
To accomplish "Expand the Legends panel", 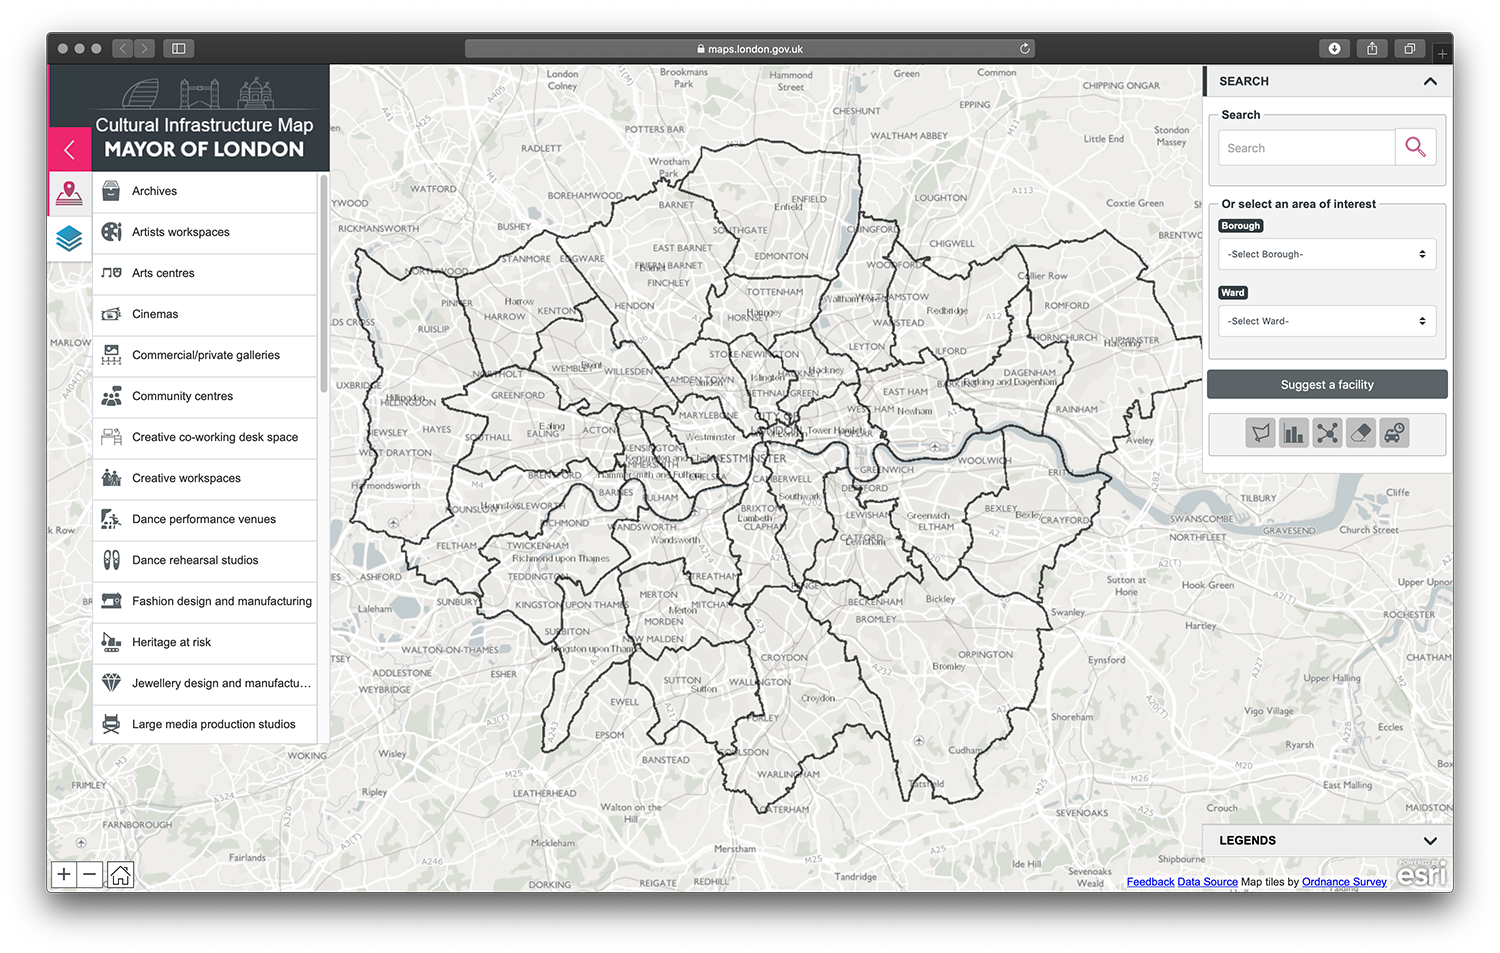I will (1326, 840).
